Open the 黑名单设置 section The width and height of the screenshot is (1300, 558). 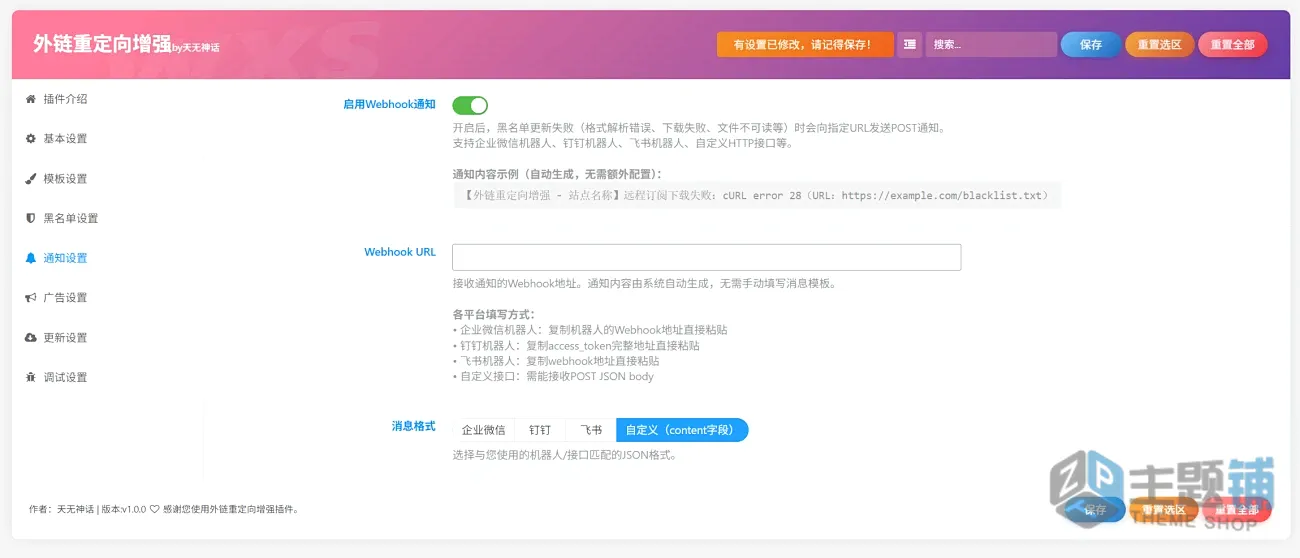pos(71,218)
